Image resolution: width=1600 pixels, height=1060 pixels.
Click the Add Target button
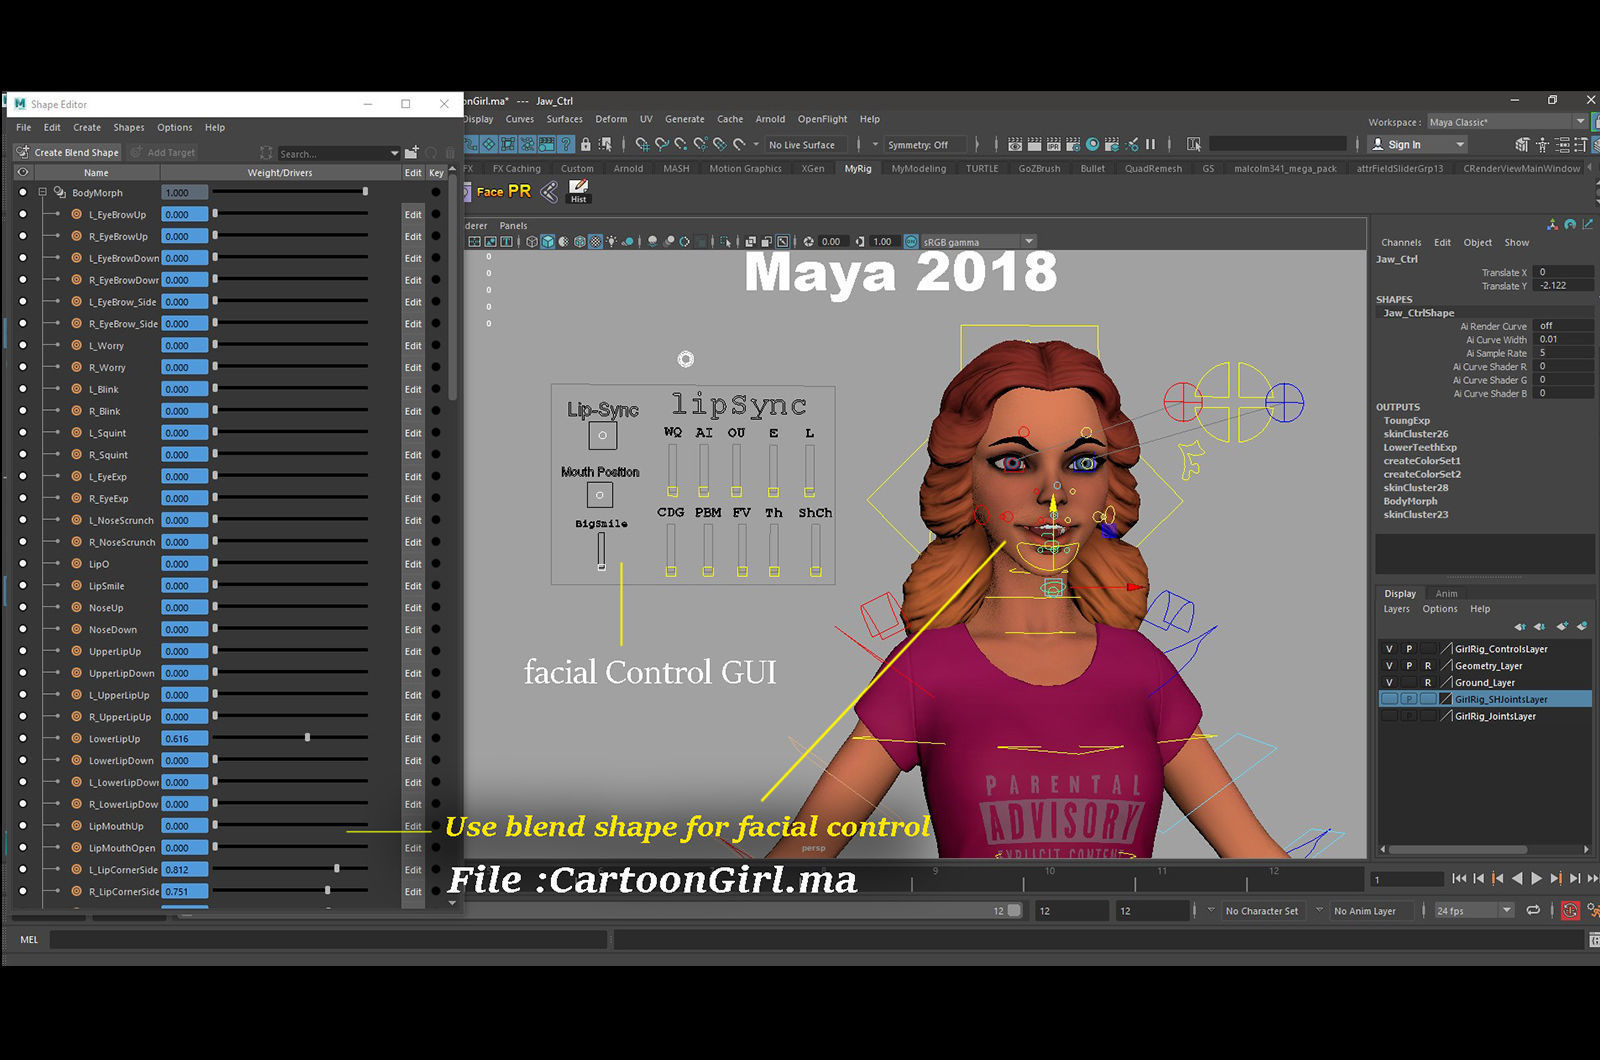click(x=163, y=152)
